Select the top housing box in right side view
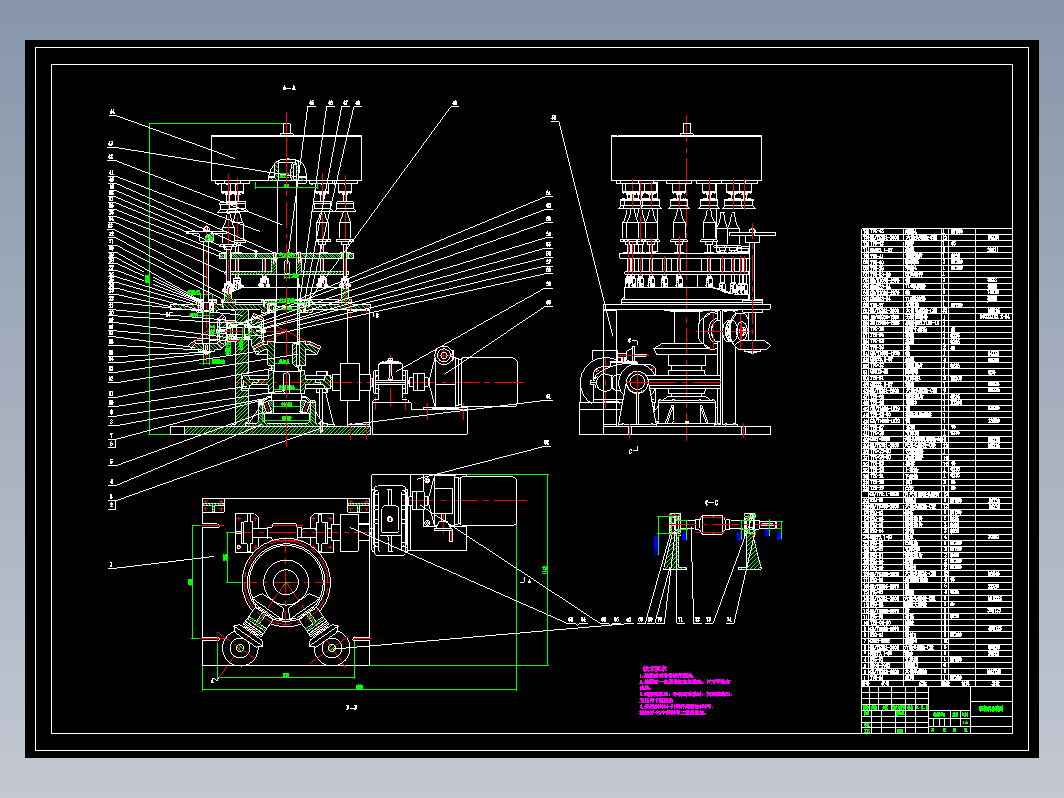The image size is (1064, 798). 686,159
